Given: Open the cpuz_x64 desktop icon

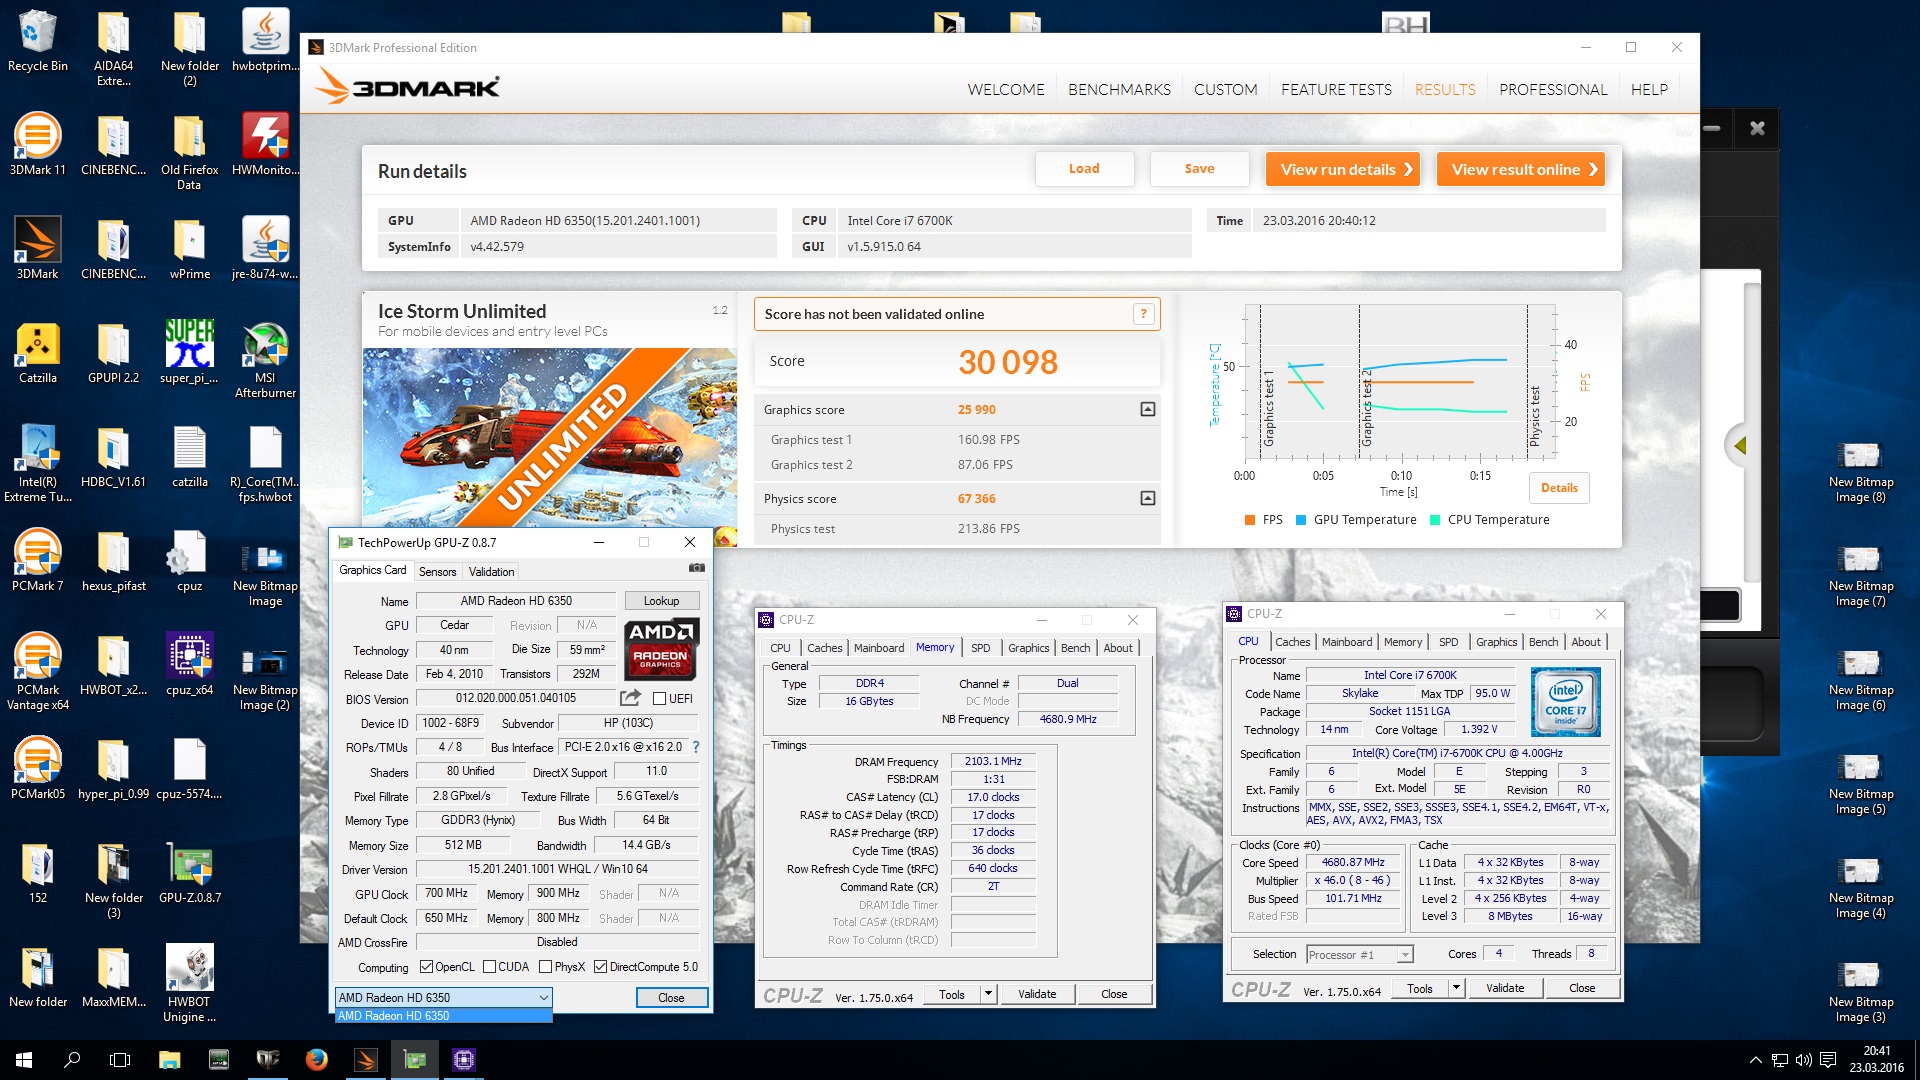Looking at the screenshot, I should [x=189, y=665].
